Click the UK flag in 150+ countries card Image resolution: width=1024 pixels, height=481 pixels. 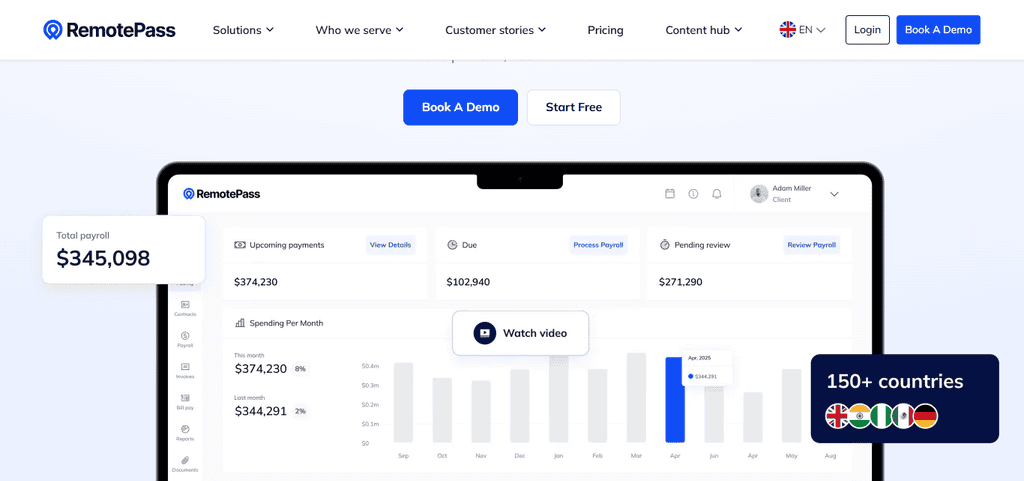(837, 416)
